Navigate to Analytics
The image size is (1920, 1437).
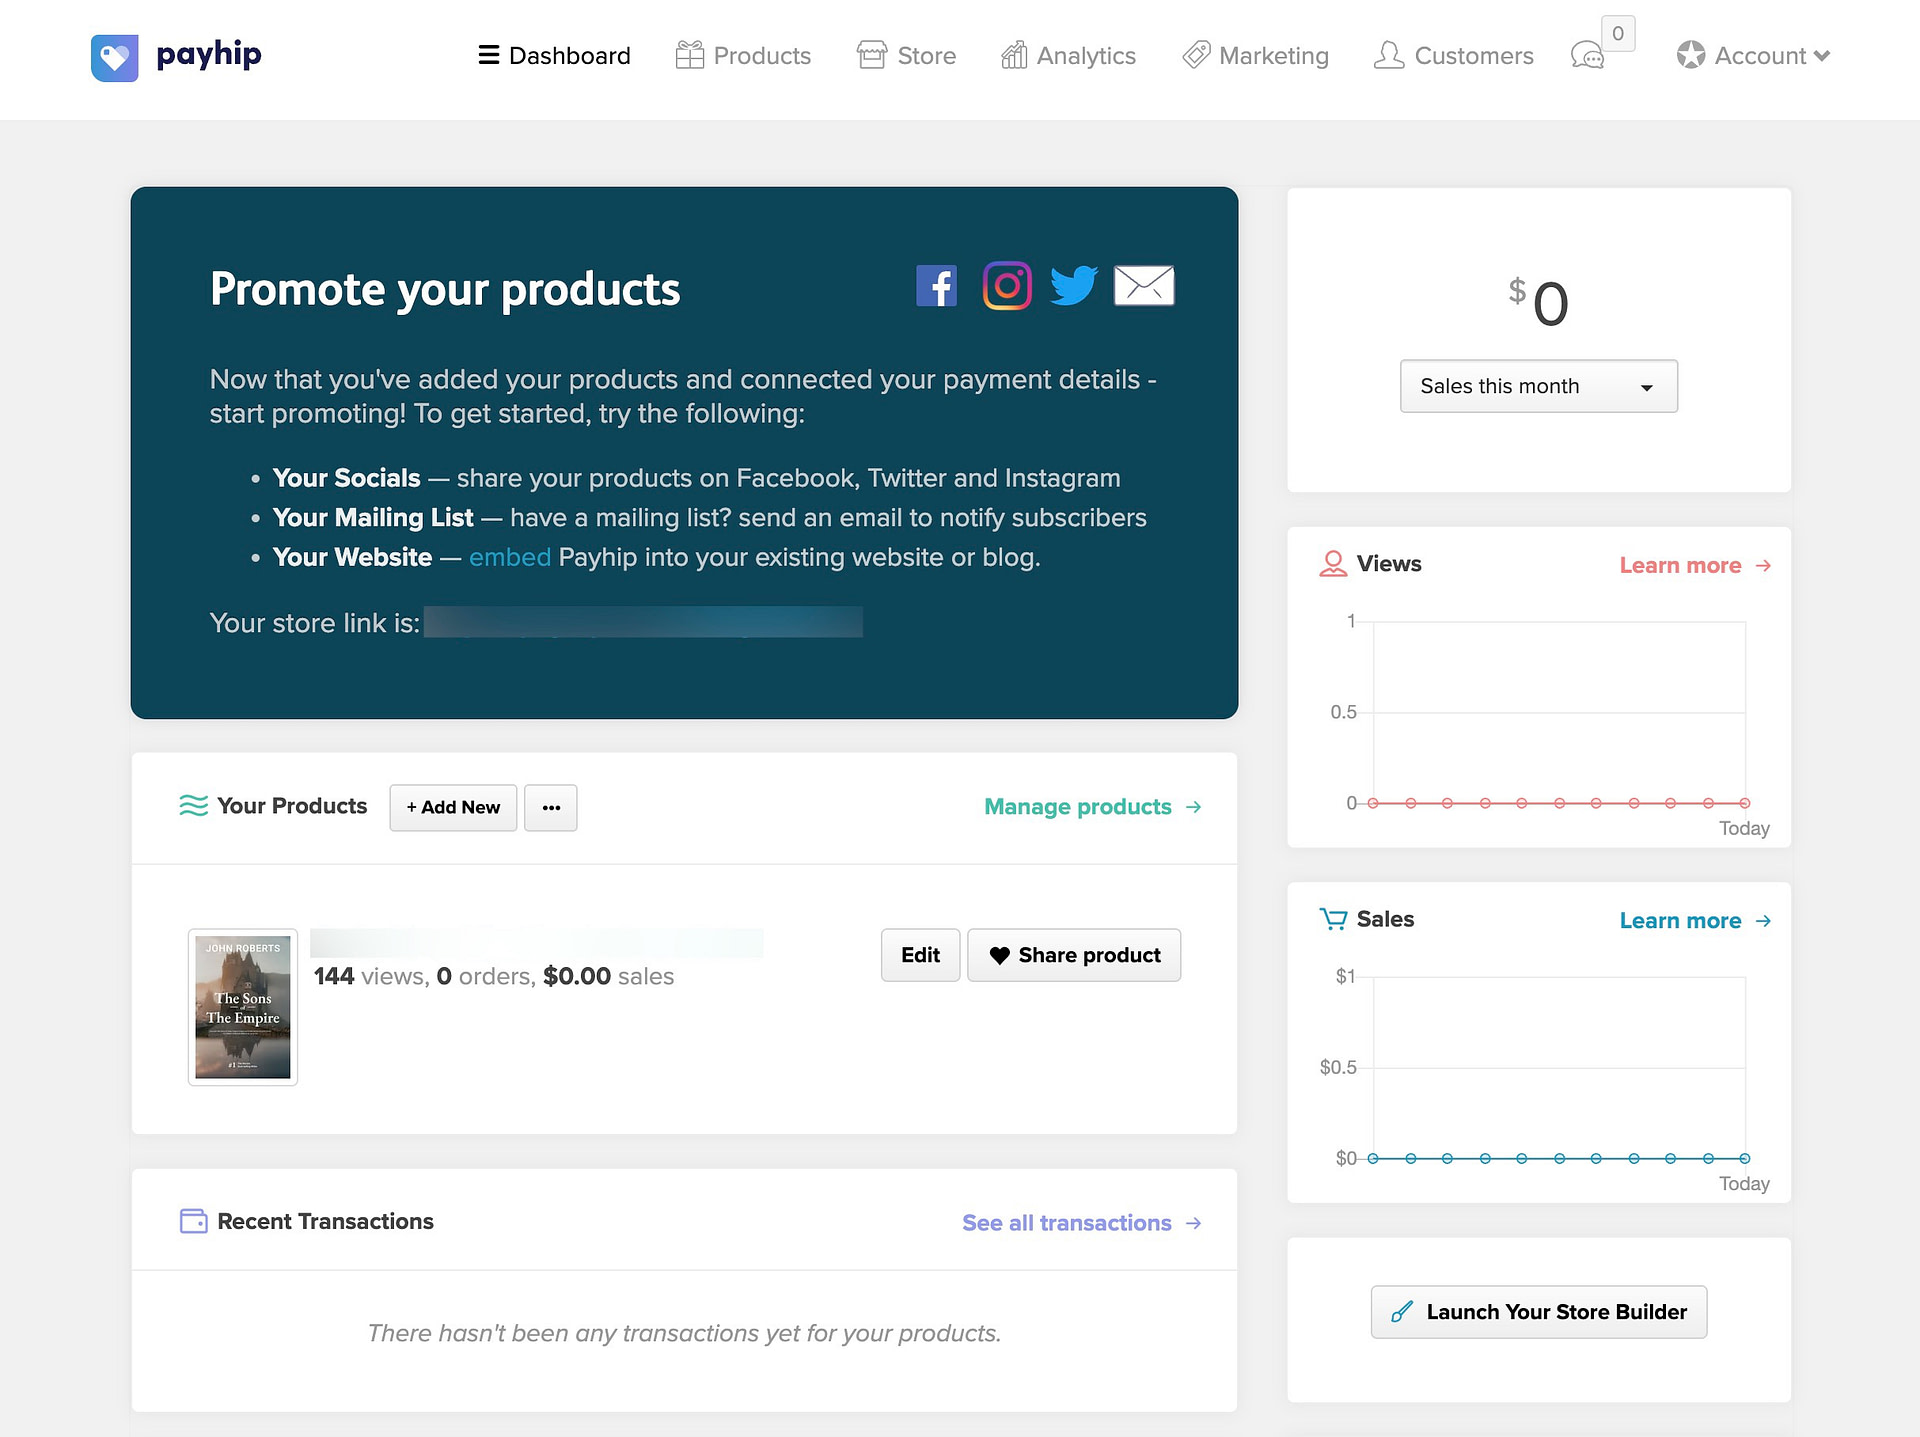pyautogui.click(x=1068, y=56)
